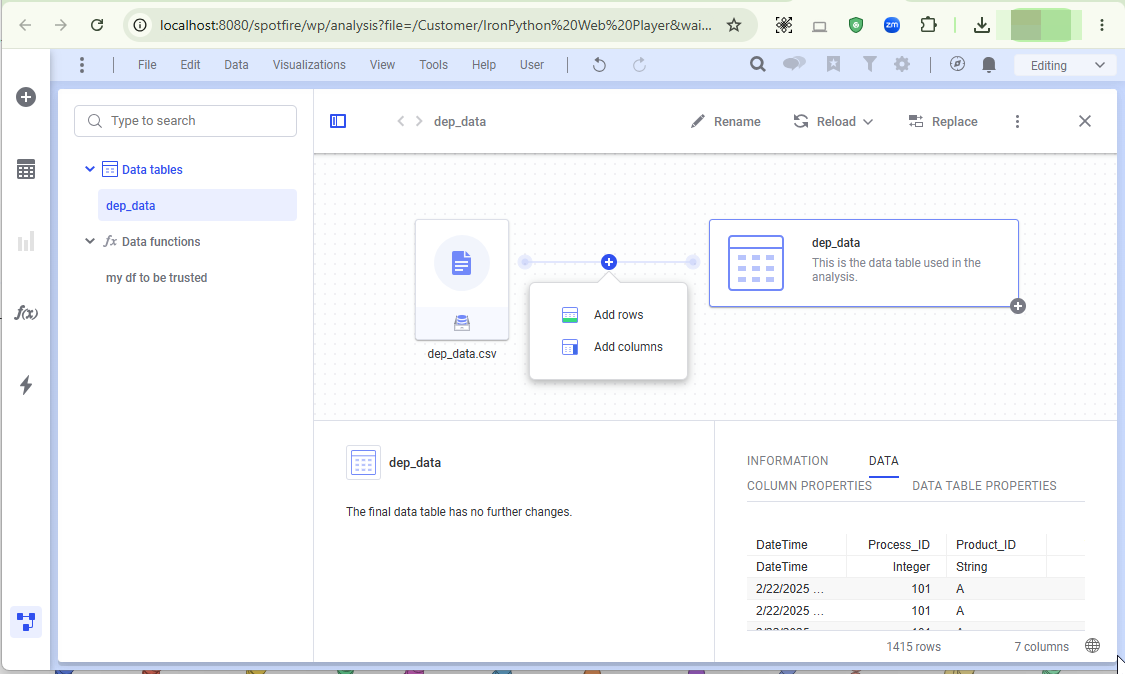
Task: Toggle the side panel layout icon
Action: [x=338, y=121]
